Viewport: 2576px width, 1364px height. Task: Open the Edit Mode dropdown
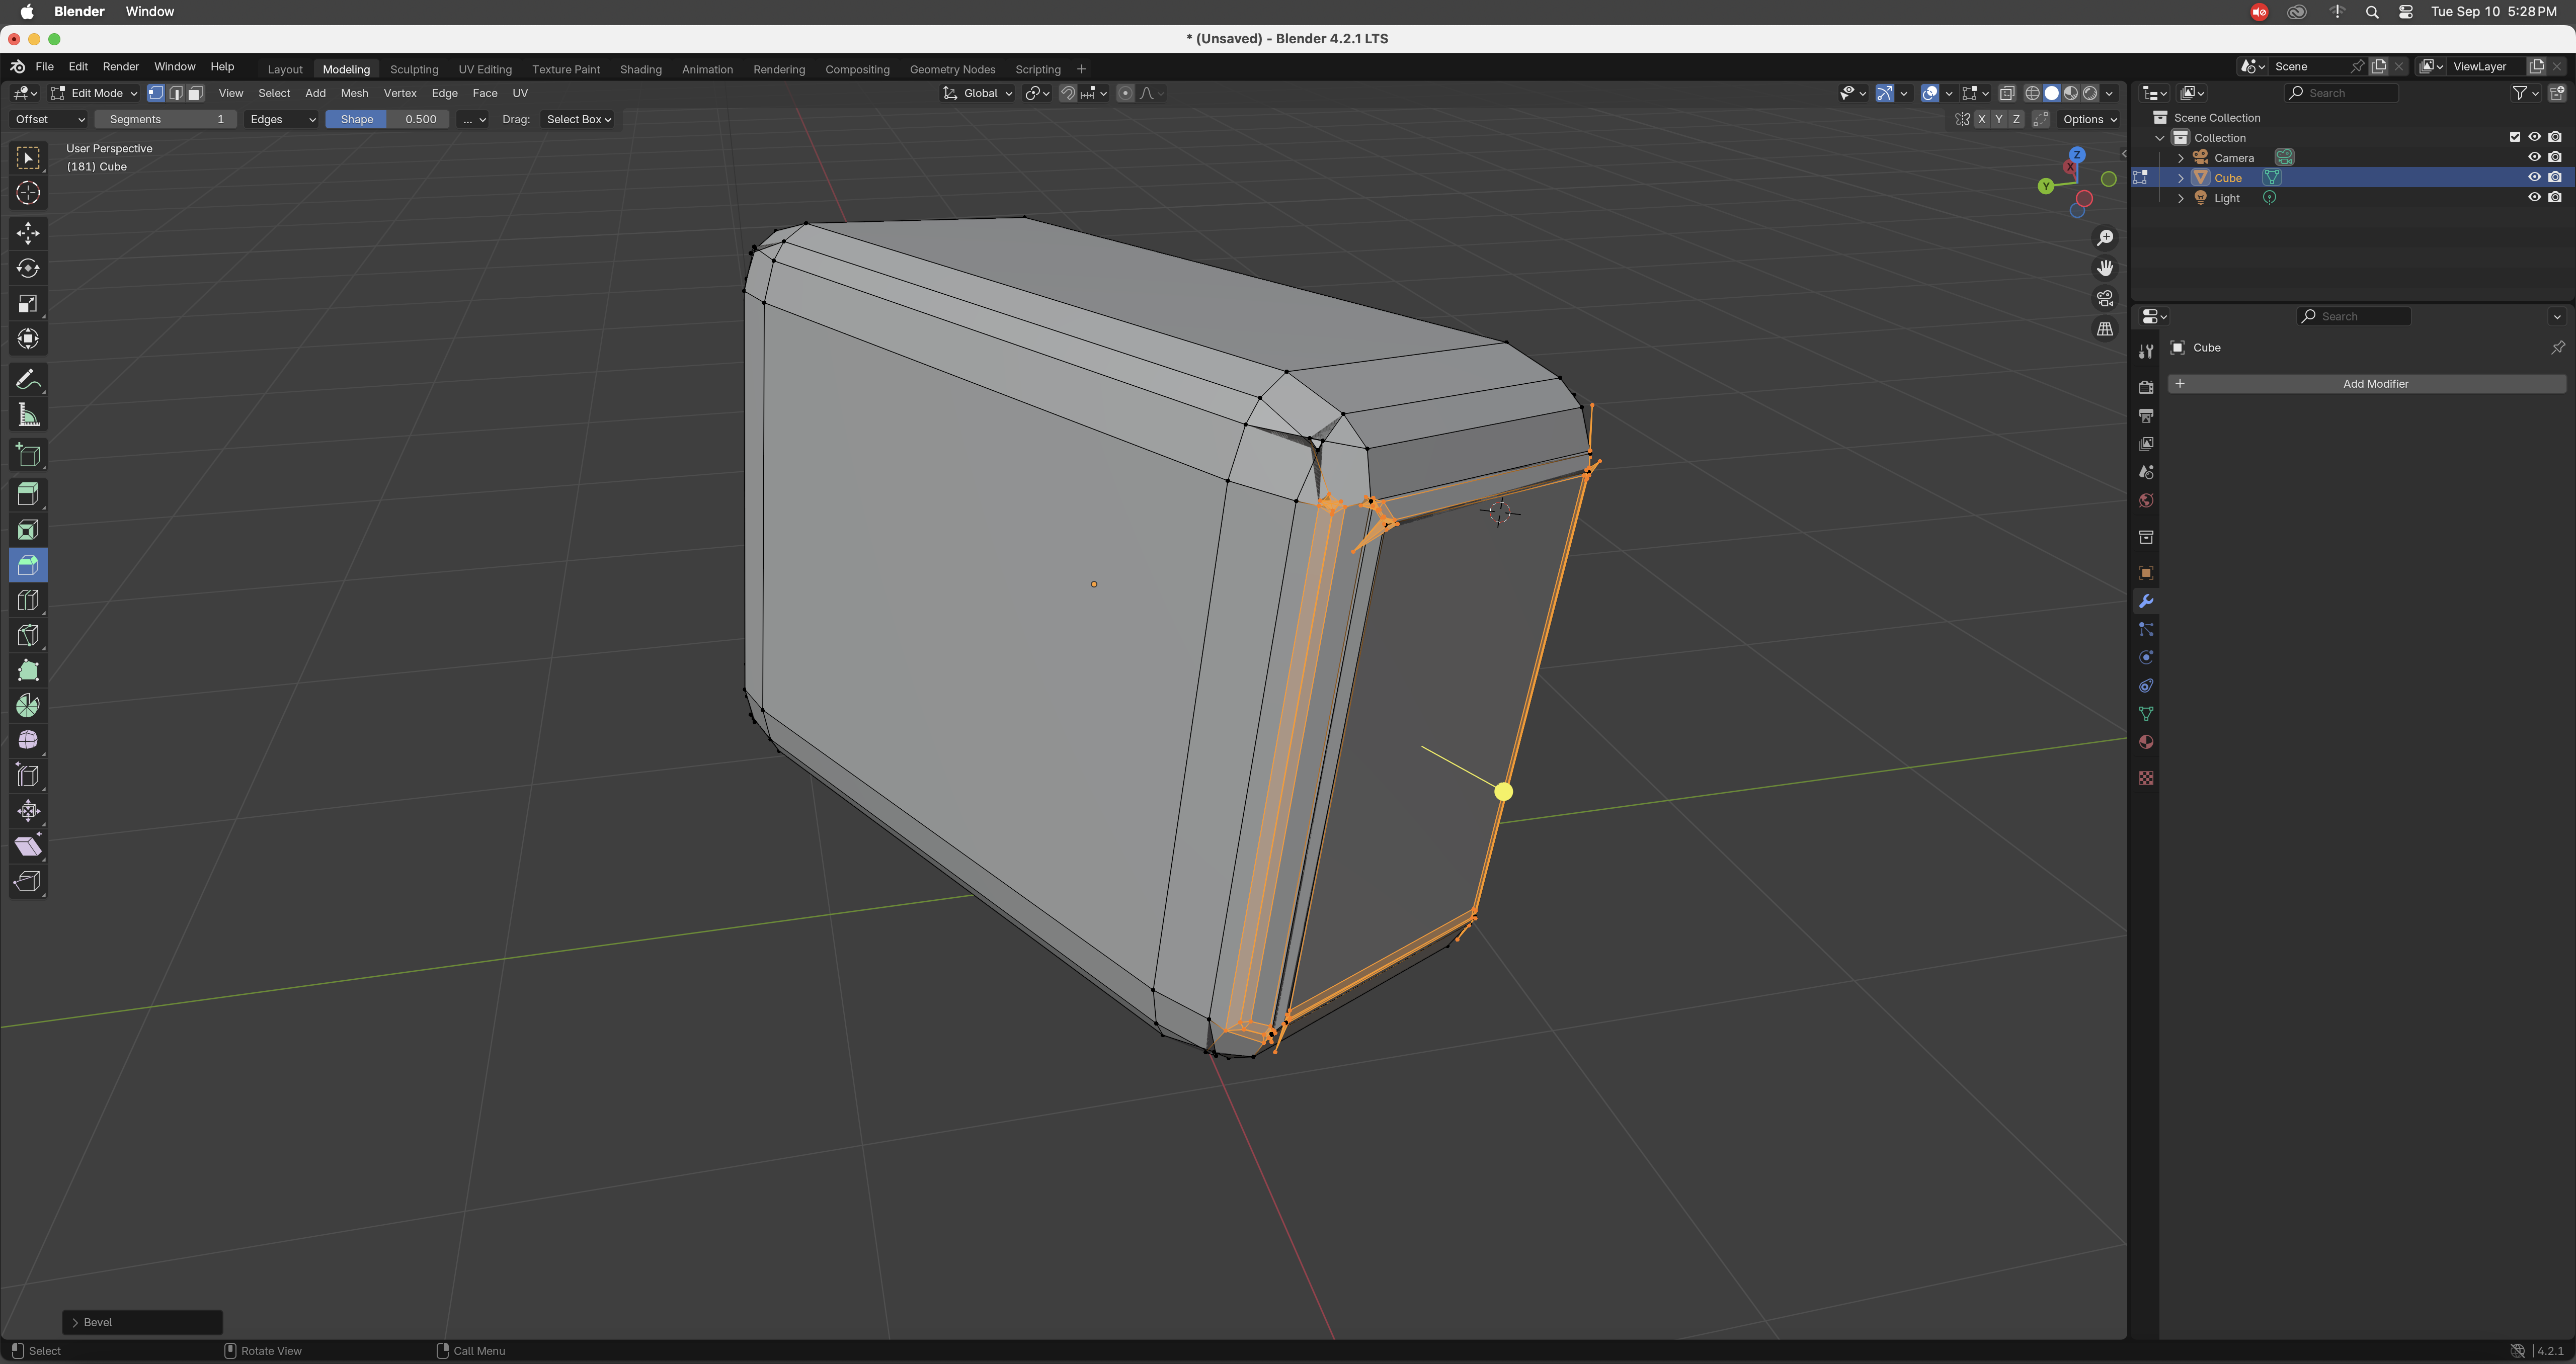click(95, 93)
